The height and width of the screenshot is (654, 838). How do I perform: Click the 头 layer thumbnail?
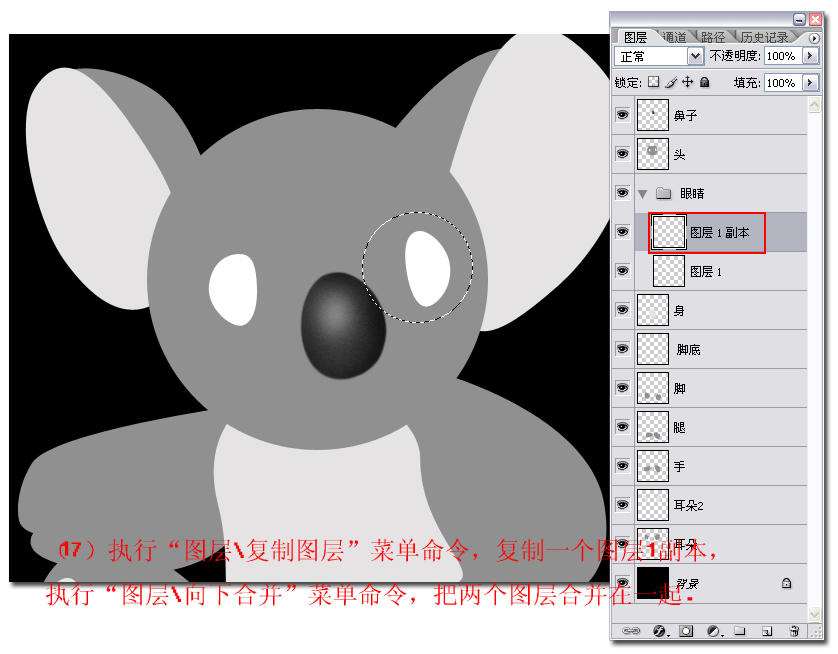pos(653,154)
